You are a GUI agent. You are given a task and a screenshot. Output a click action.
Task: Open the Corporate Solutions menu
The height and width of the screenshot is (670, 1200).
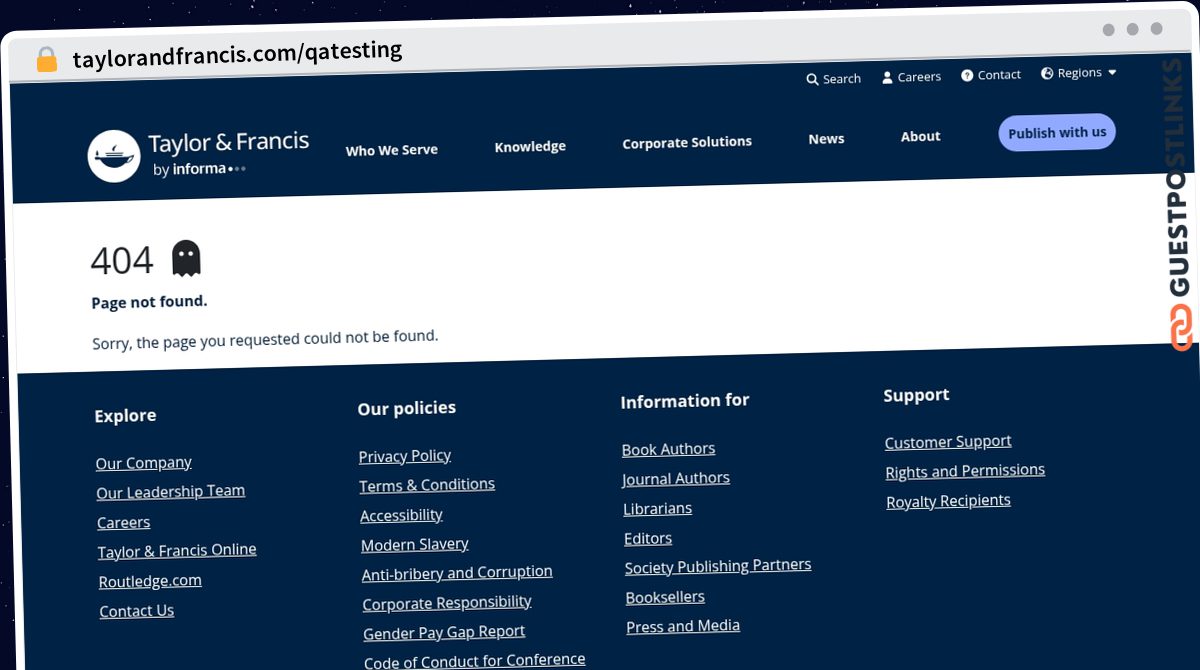687,142
